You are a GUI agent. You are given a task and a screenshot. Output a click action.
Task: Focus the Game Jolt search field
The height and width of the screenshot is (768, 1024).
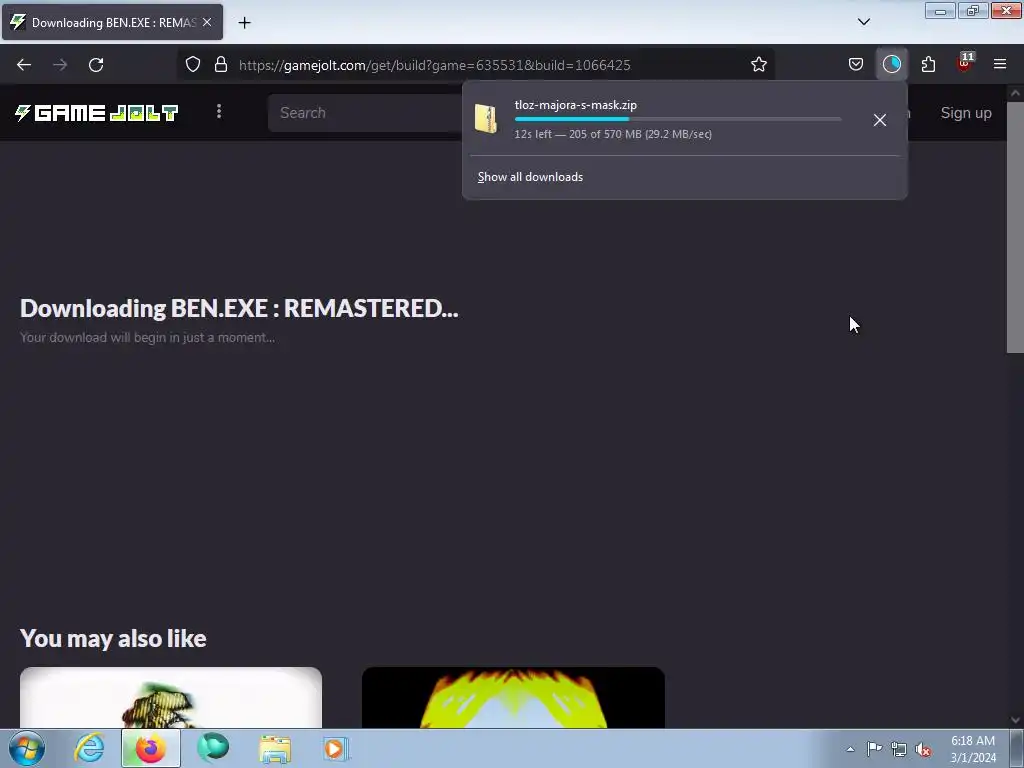tap(366, 113)
